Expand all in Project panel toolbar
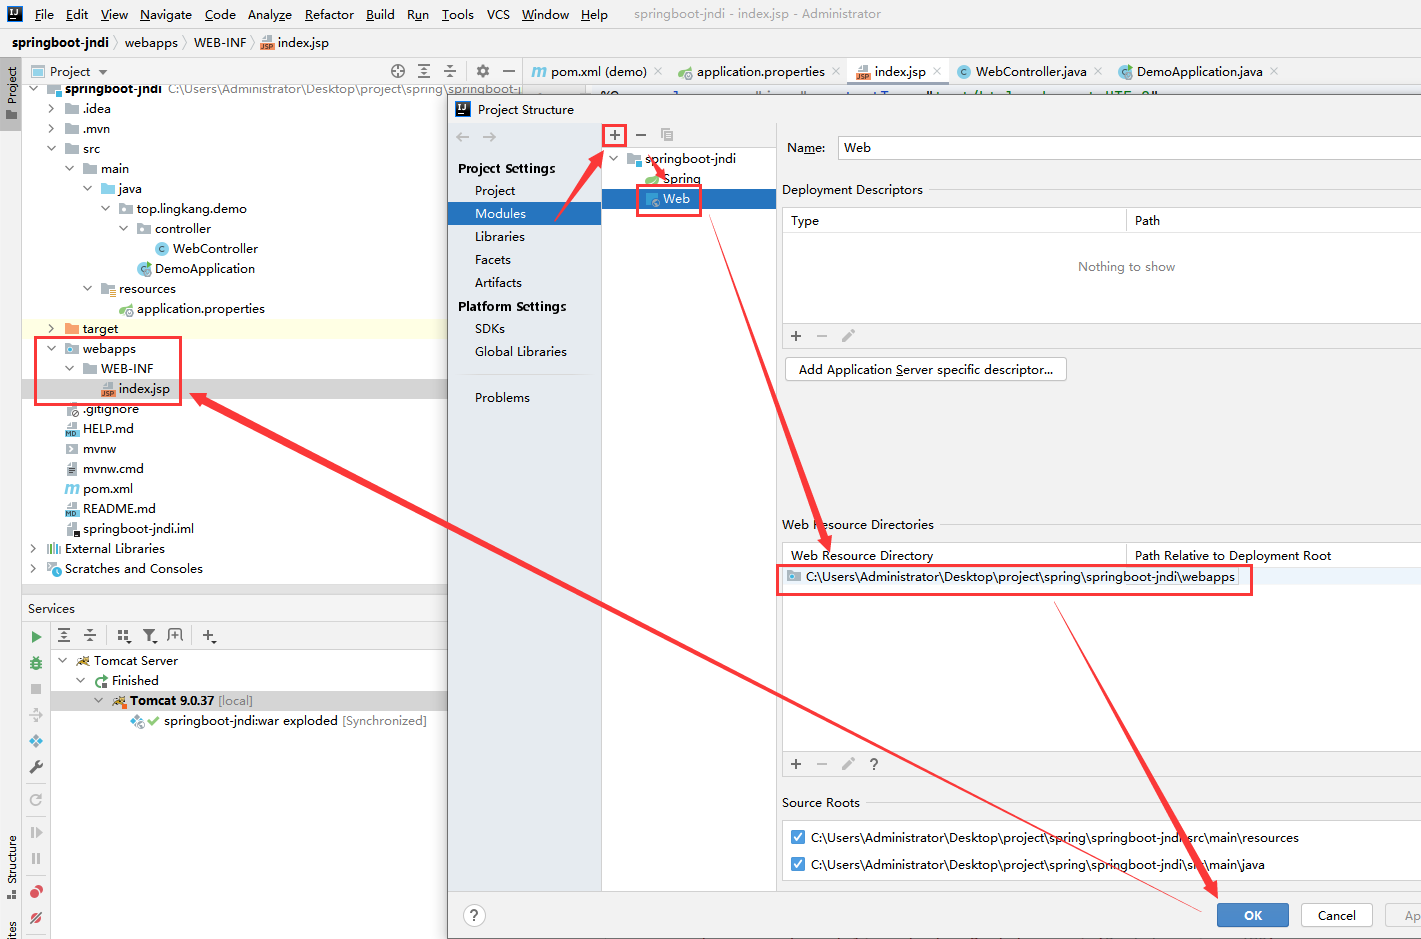Viewport: 1421px width, 939px height. [424, 71]
